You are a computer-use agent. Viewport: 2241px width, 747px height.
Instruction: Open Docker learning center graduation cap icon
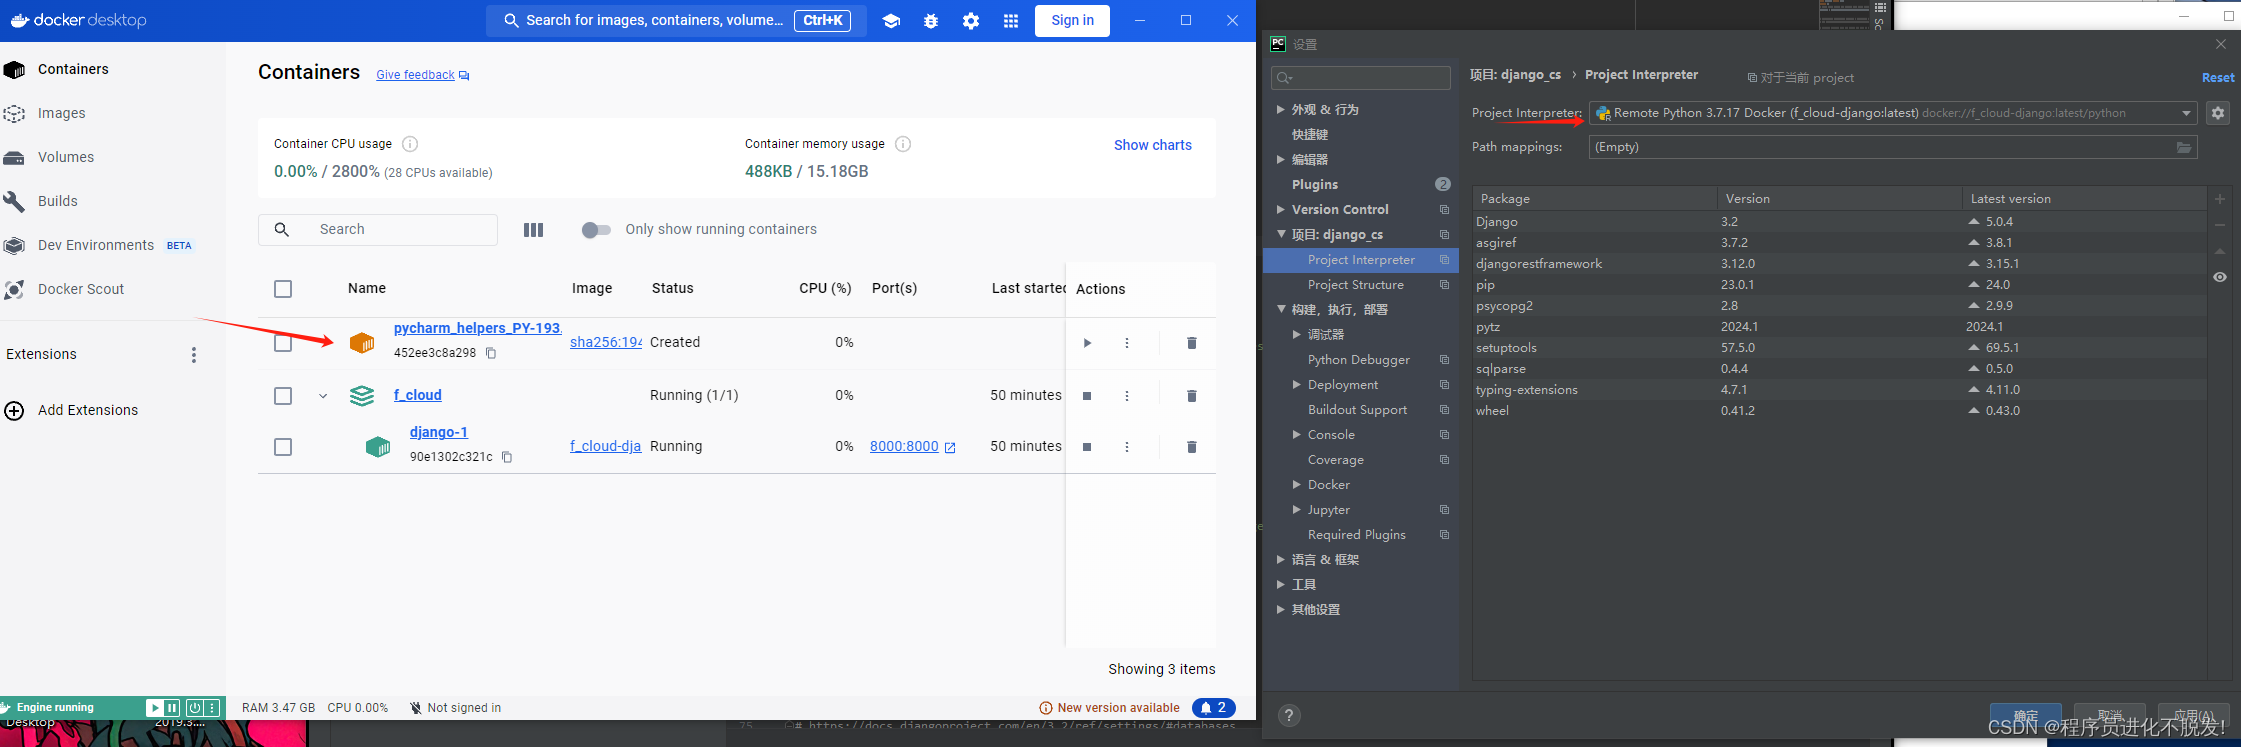click(x=891, y=21)
